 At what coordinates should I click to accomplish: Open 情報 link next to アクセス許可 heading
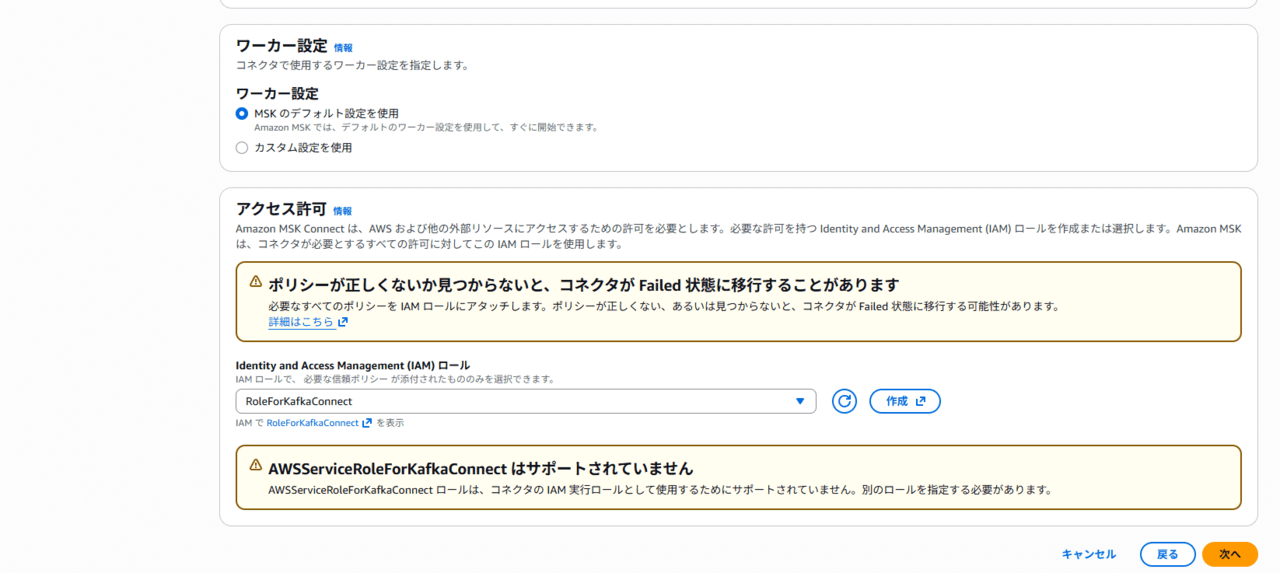point(342,211)
